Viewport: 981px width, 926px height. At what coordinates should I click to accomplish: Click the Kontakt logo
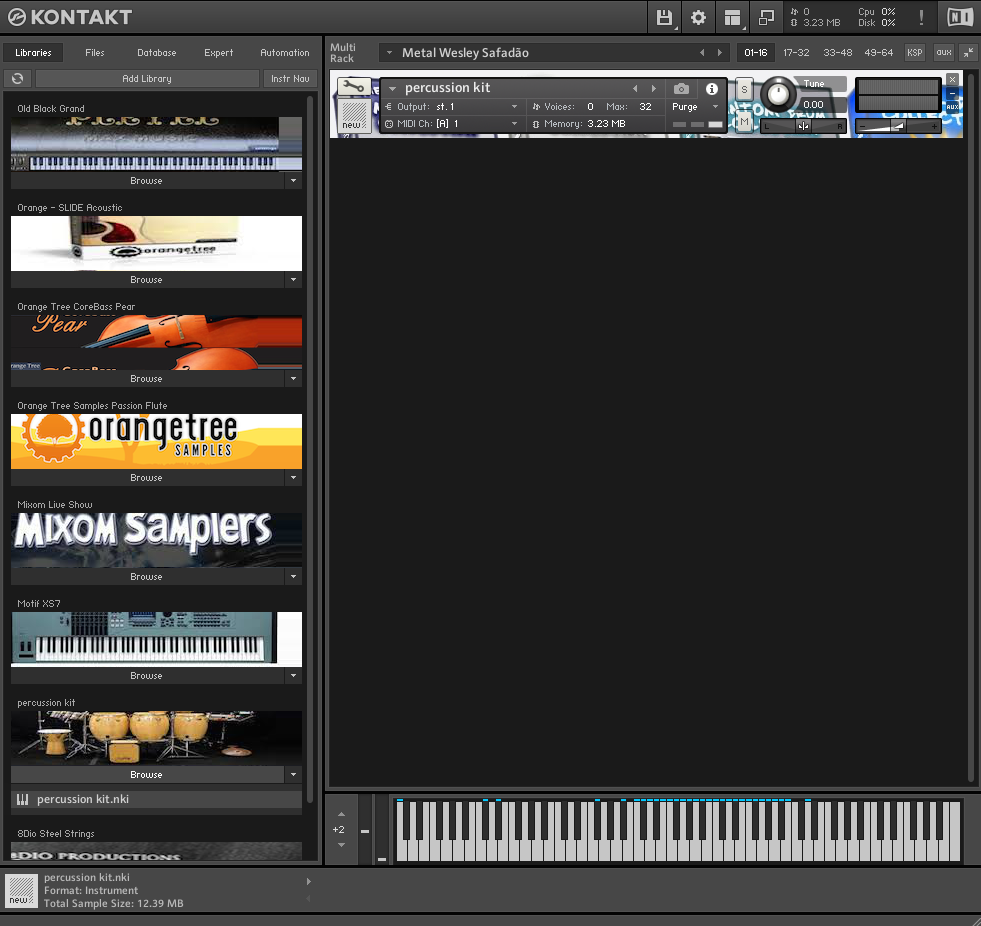(x=69, y=18)
